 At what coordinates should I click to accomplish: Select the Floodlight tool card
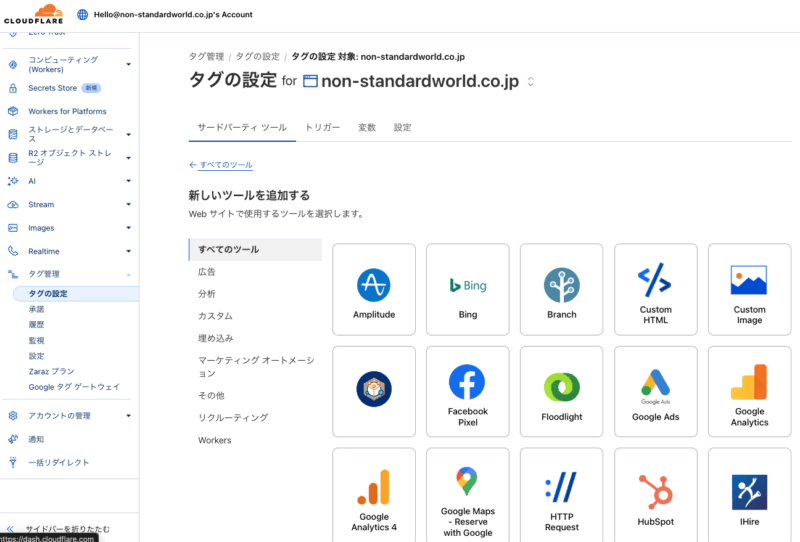[x=562, y=391]
